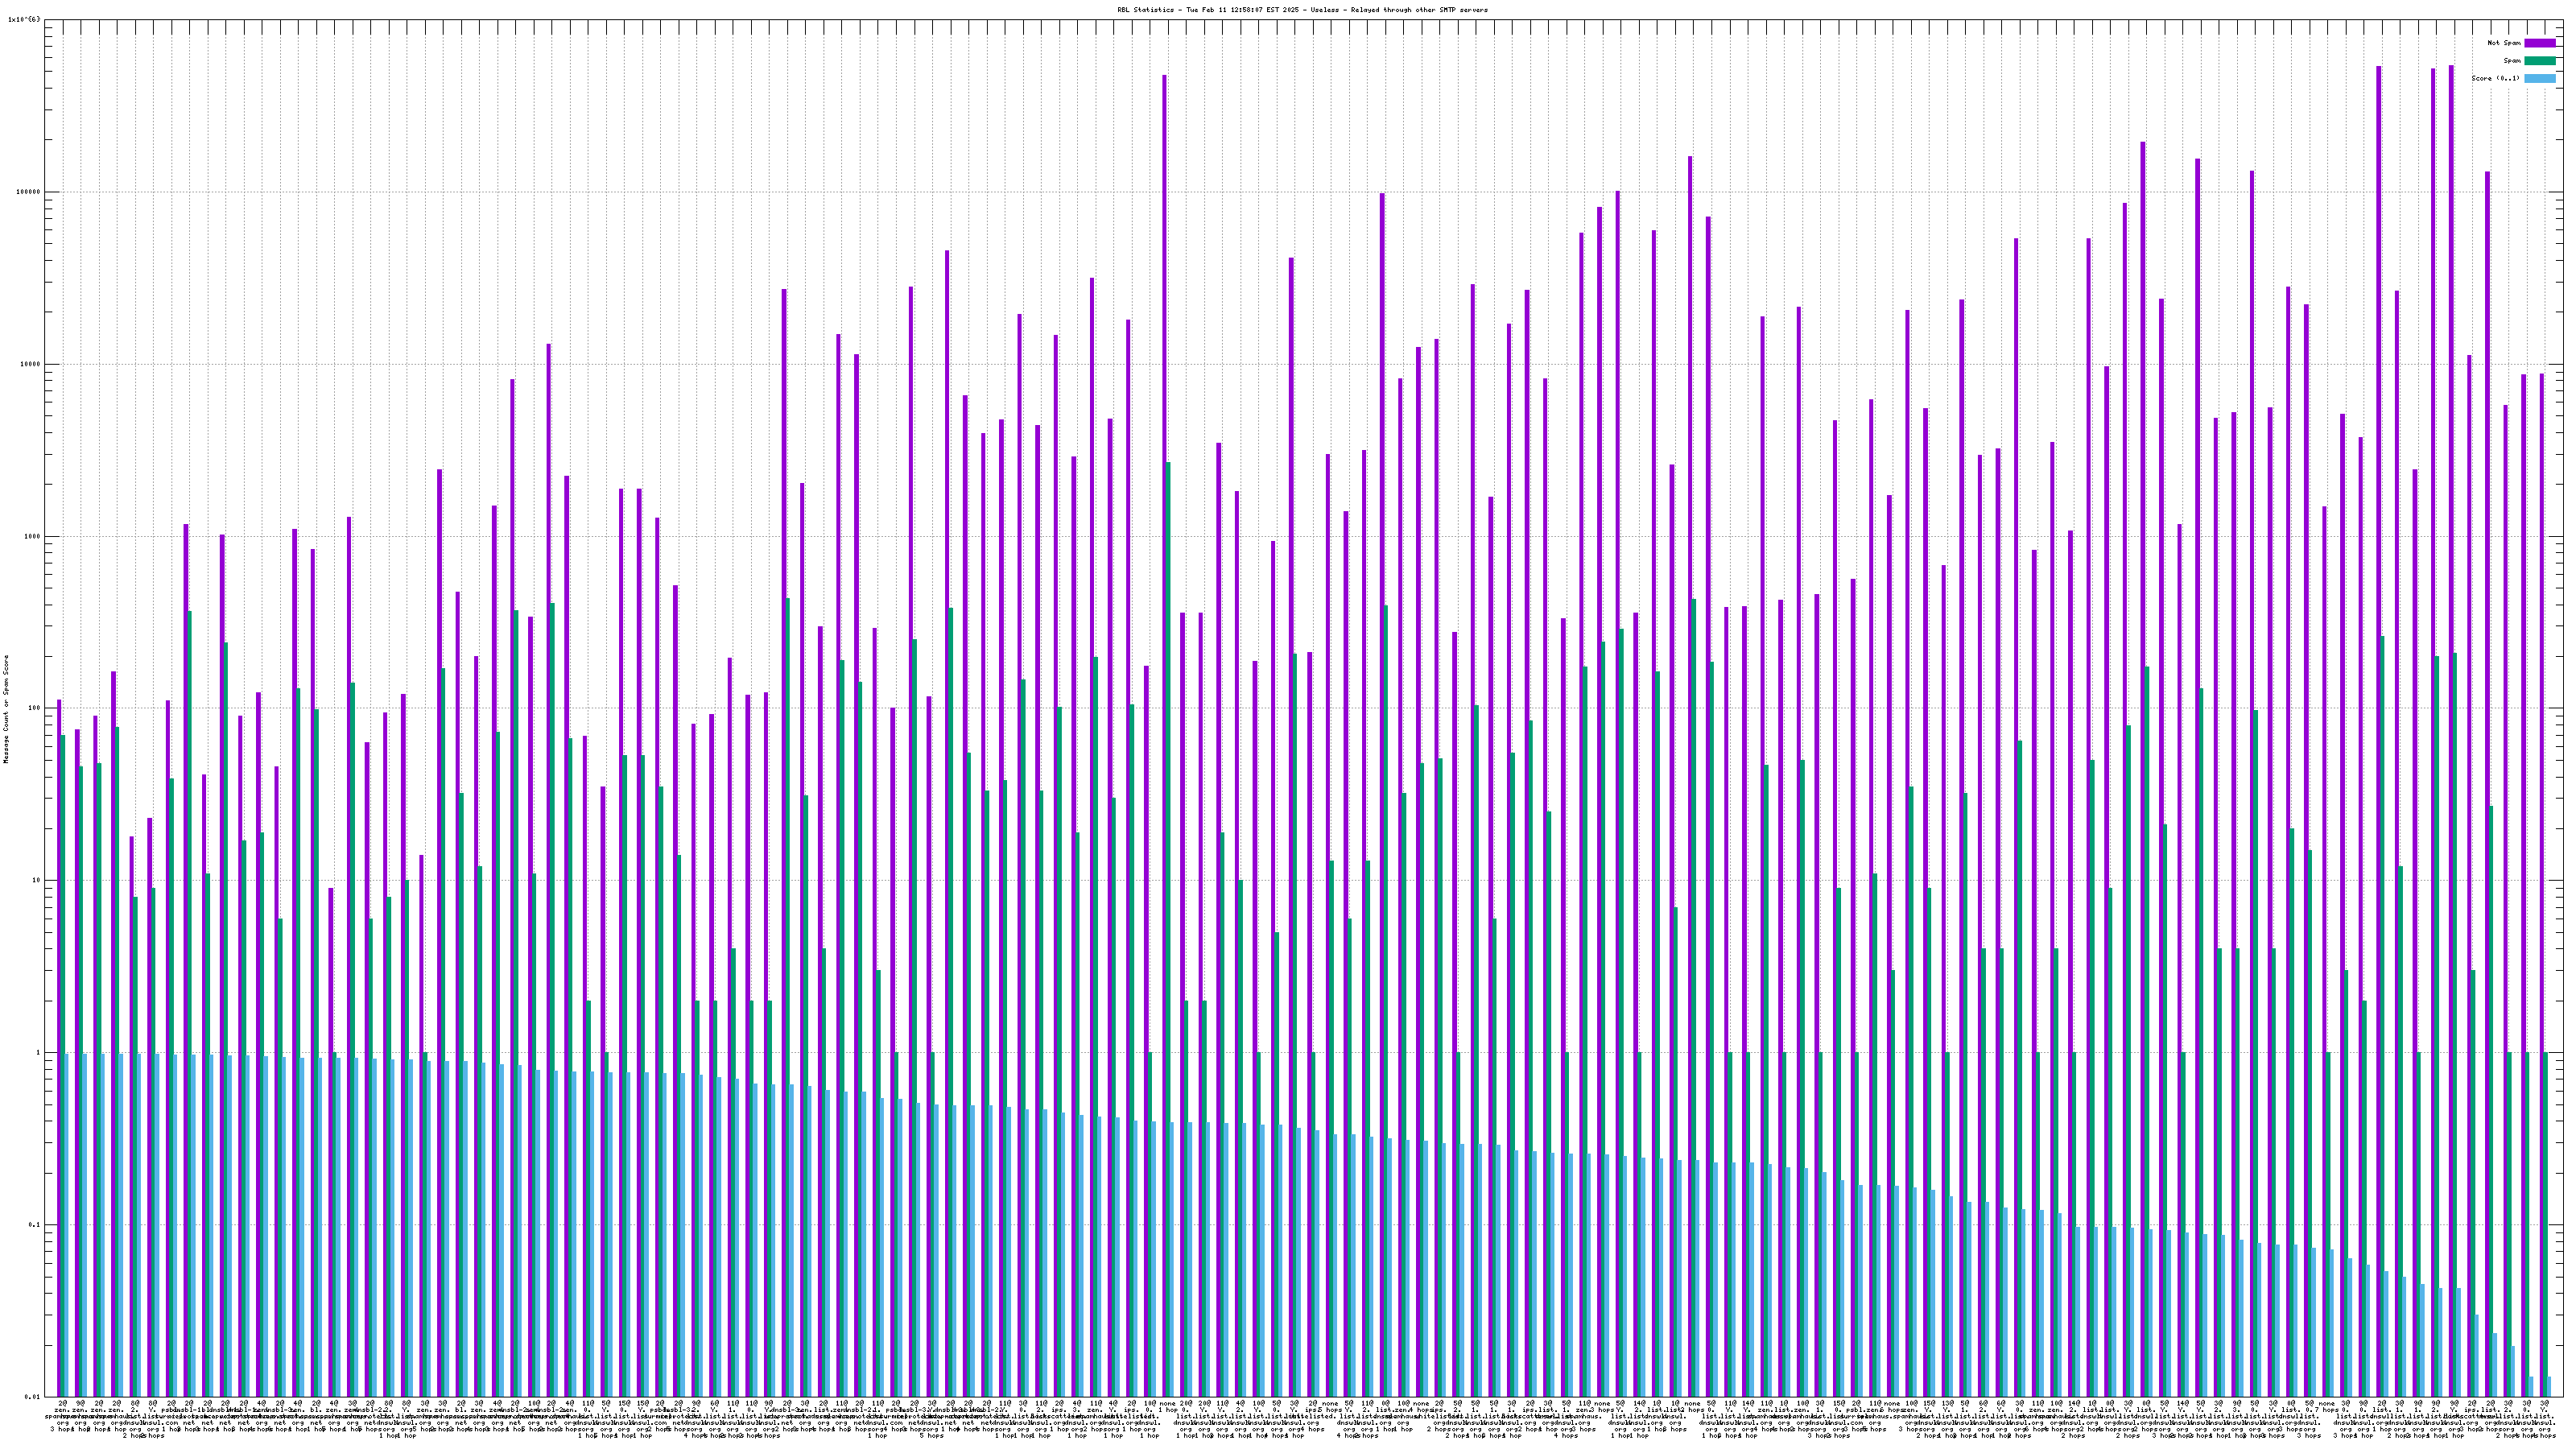Select the "Not Spam" legend label

(2504, 43)
